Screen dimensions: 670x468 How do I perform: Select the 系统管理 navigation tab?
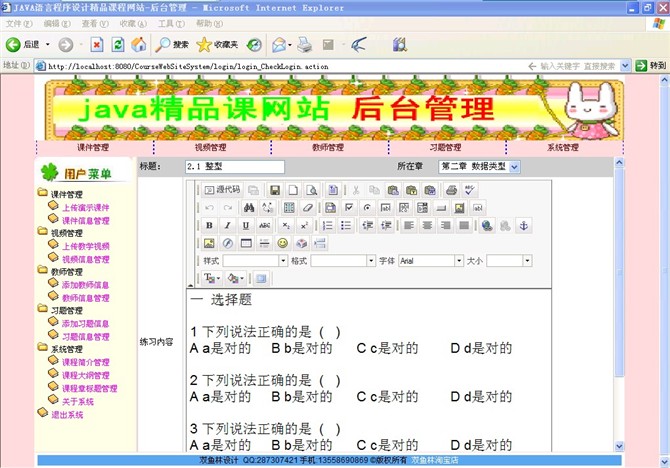point(563,147)
